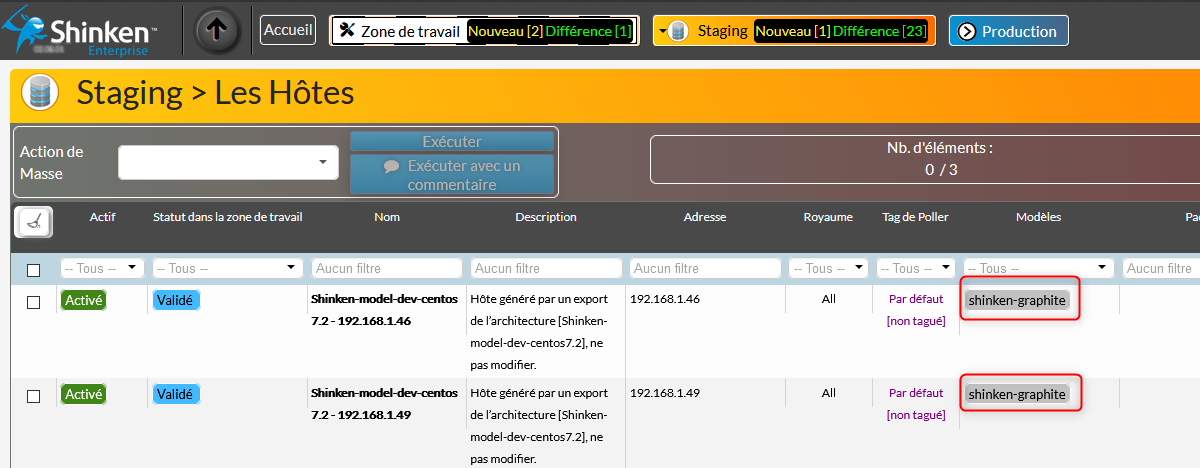Click the Production play arrow icon
Image resolution: width=1200 pixels, height=468 pixels.
coord(966,31)
